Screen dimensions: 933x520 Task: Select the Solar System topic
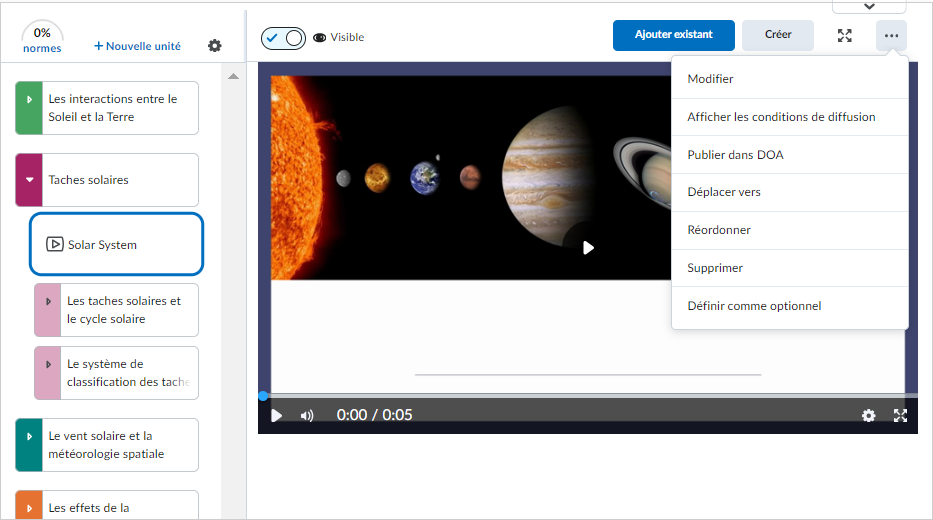click(117, 244)
